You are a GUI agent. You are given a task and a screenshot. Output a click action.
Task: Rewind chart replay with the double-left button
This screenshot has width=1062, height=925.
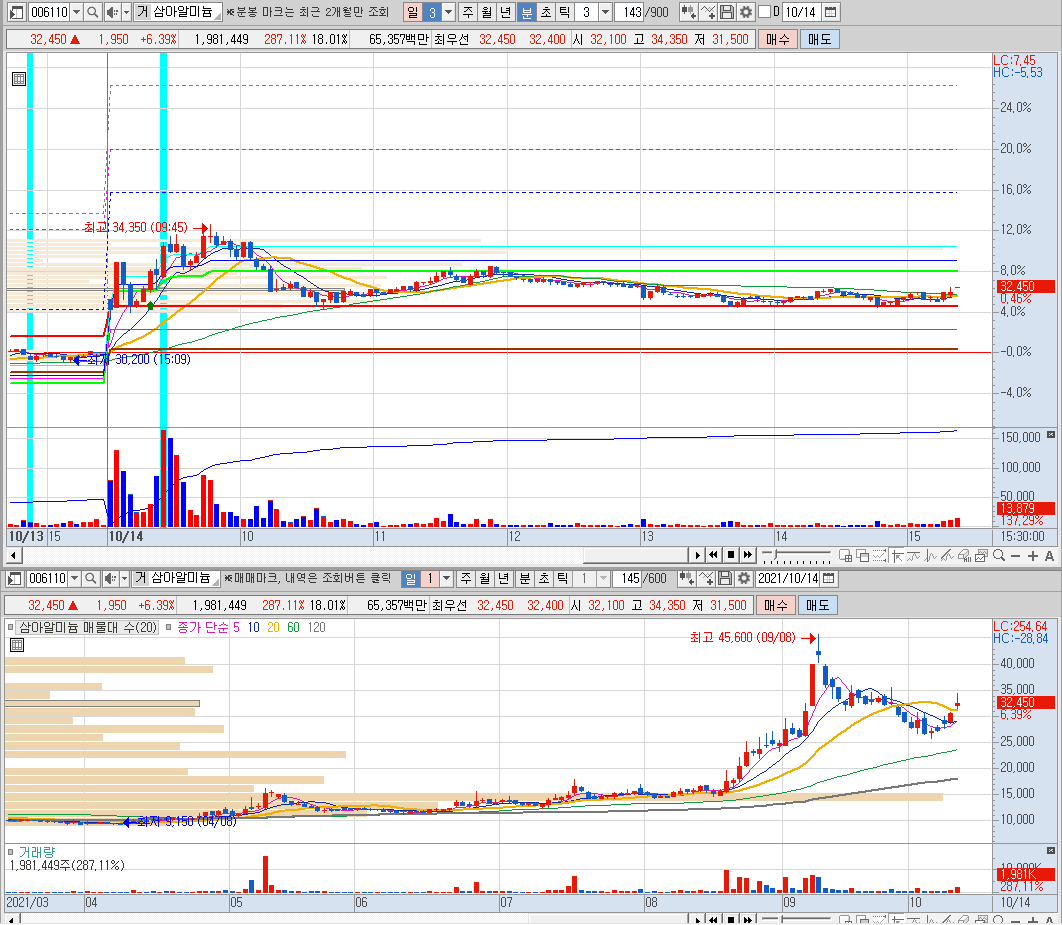(x=713, y=556)
